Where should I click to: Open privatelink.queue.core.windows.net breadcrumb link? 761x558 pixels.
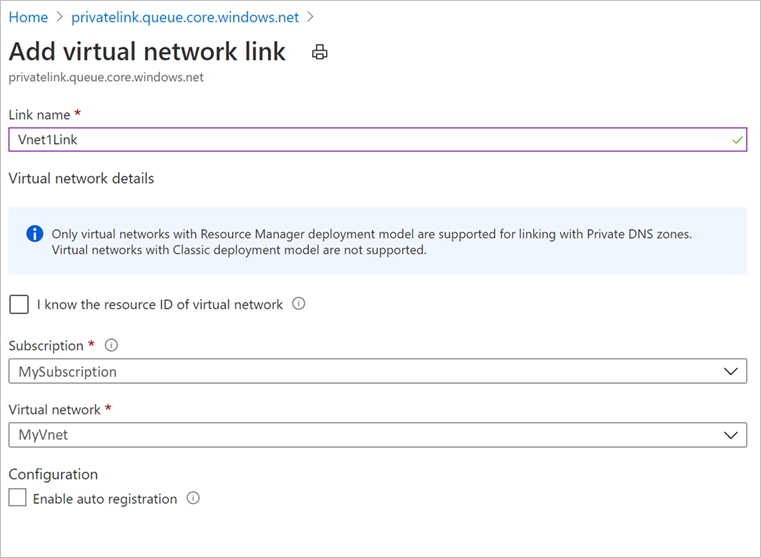coord(186,18)
